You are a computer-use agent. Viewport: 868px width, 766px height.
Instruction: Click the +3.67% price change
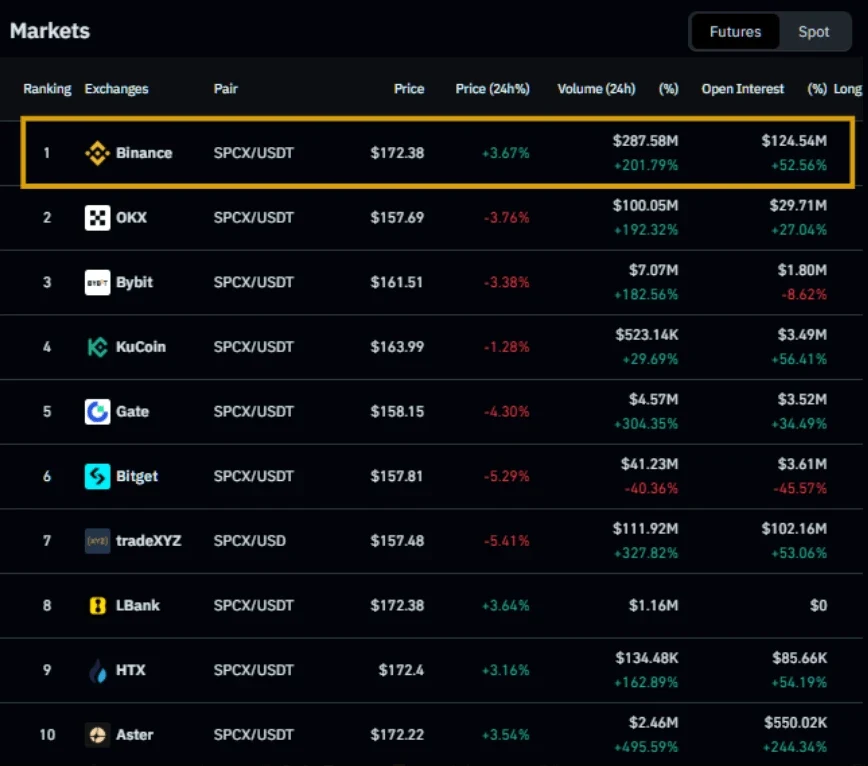[x=505, y=153]
